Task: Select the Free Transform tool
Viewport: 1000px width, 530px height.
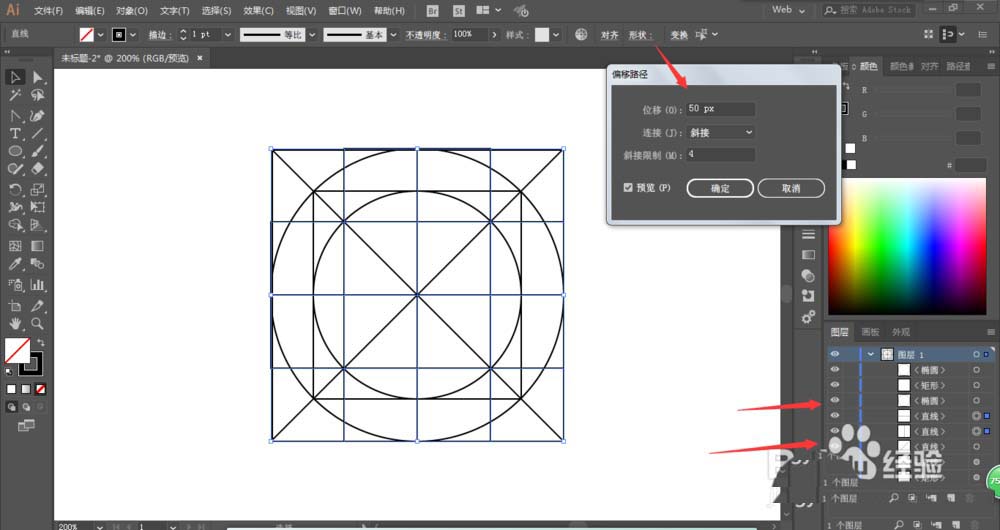Action: coord(38,207)
